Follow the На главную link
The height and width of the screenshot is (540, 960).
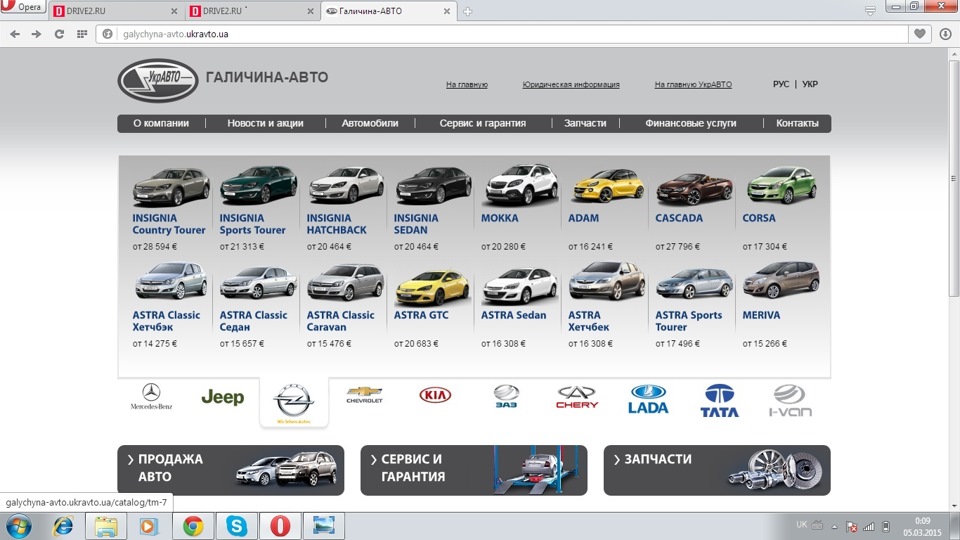467,84
